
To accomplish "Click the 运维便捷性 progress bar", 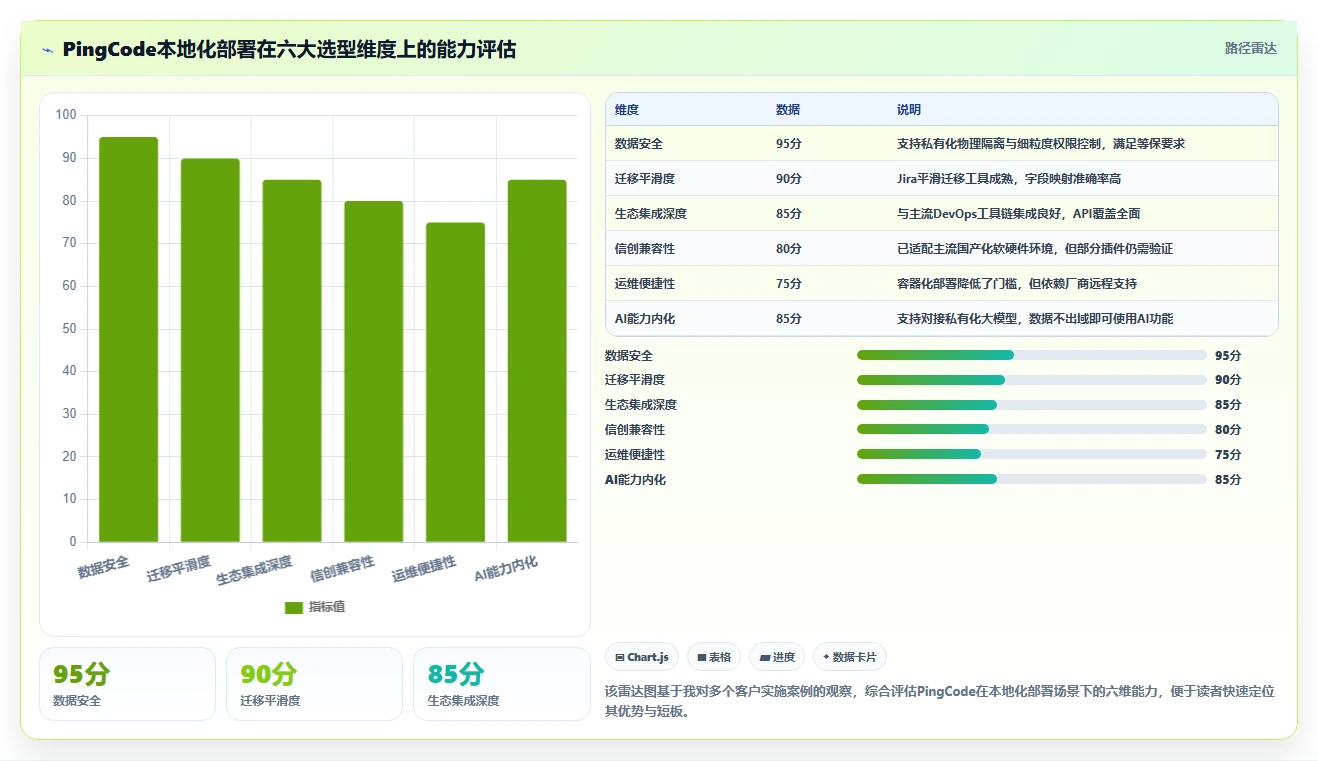I will (x=1032, y=454).
